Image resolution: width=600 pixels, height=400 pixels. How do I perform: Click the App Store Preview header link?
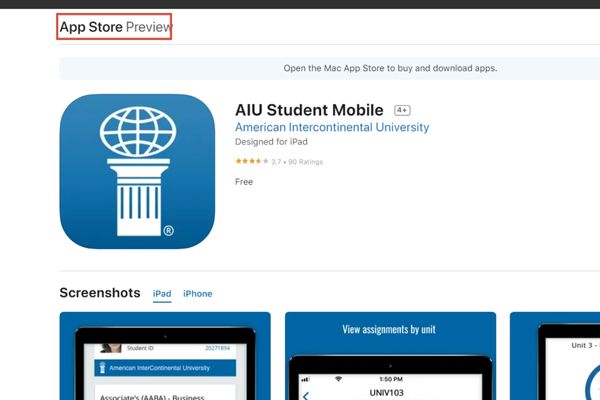coord(114,27)
